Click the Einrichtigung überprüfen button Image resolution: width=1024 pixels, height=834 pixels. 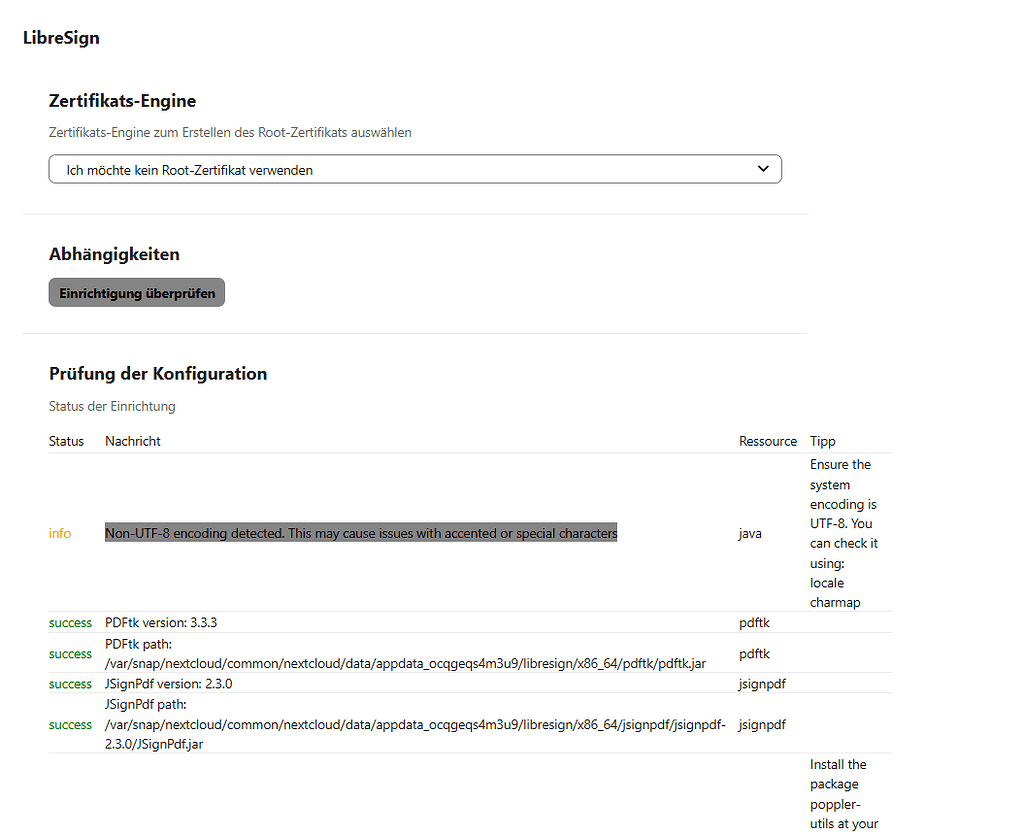[x=136, y=292]
